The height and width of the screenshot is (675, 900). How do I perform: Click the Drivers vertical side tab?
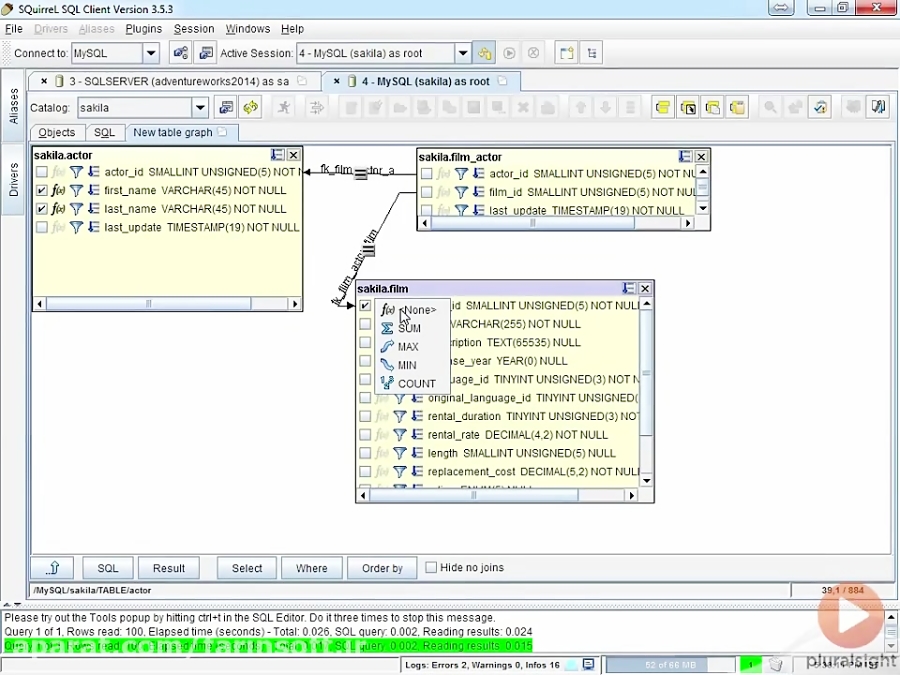pos(13,179)
